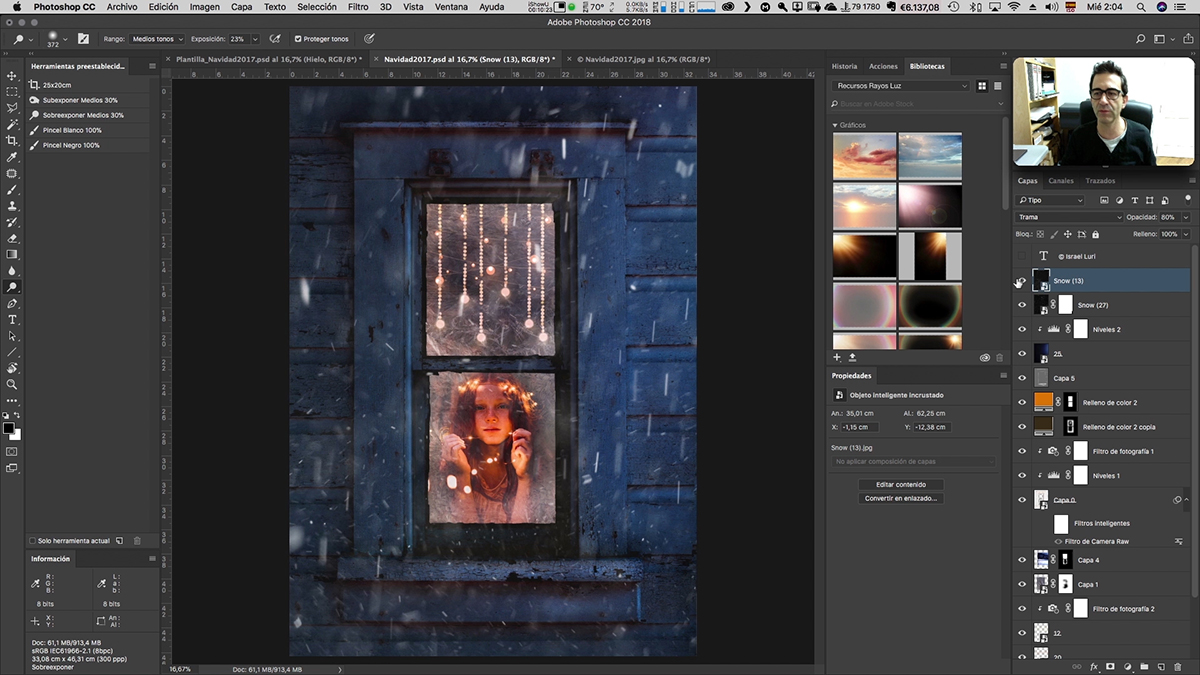Toggle the Proteger tonos checkbox
This screenshot has width=1200, height=675.
point(298,39)
